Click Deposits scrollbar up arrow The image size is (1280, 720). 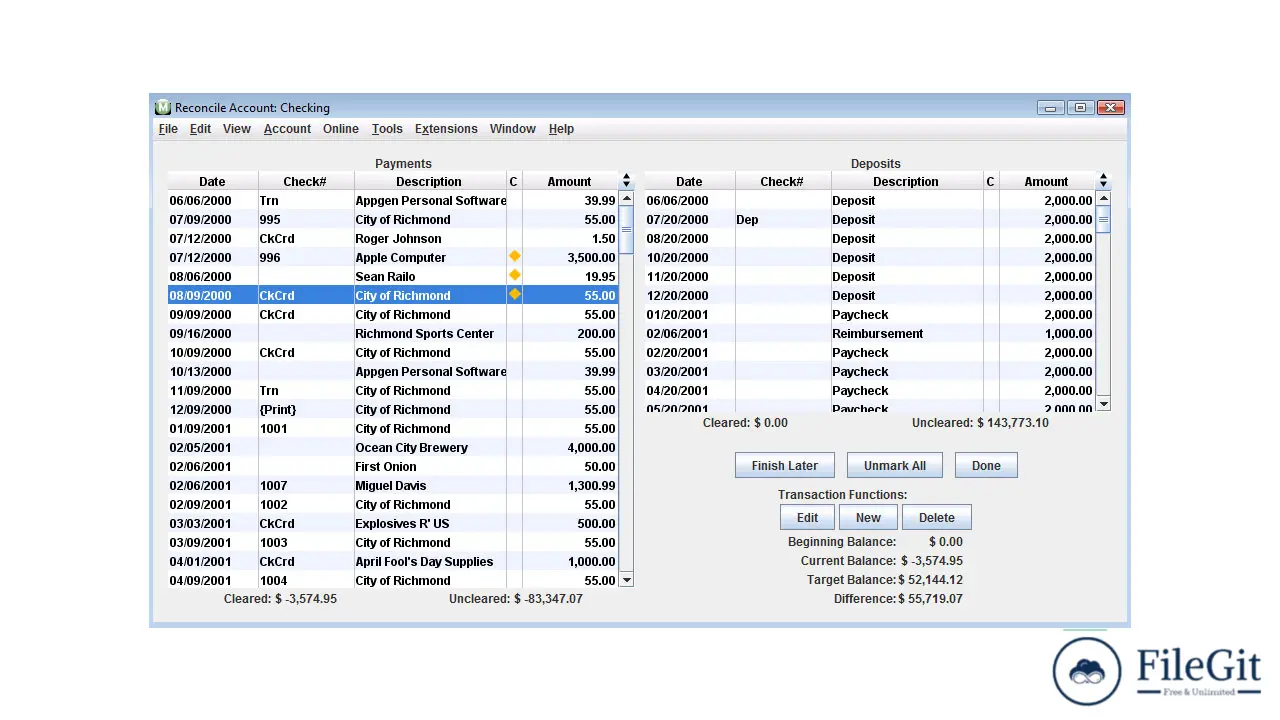coord(1104,199)
